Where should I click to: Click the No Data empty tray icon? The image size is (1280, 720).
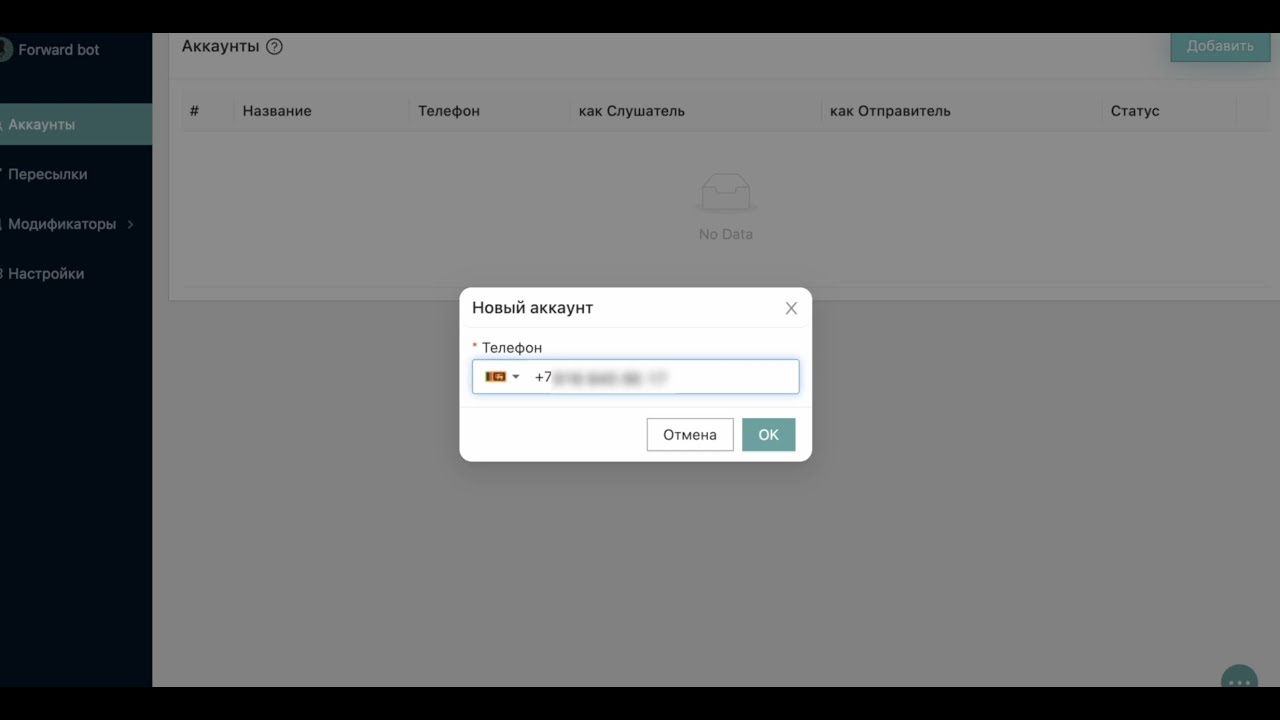(x=726, y=193)
